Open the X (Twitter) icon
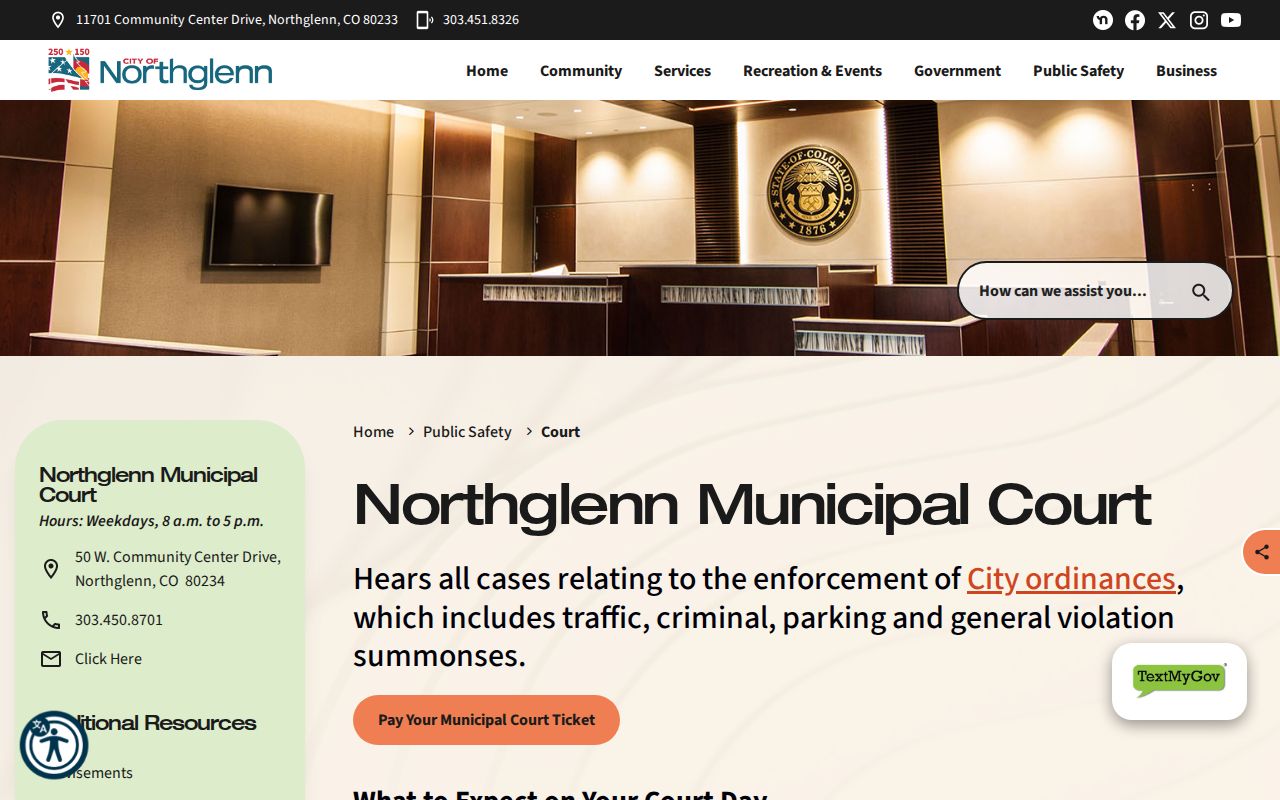This screenshot has height=800, width=1280. coord(1167,20)
